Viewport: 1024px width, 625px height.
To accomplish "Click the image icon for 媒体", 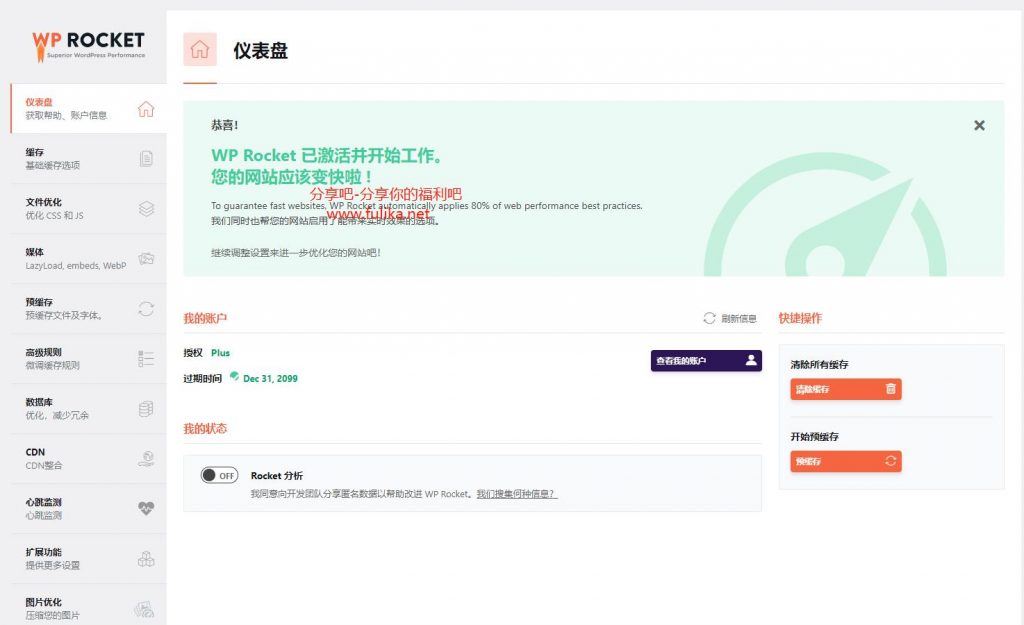I will (x=146, y=259).
